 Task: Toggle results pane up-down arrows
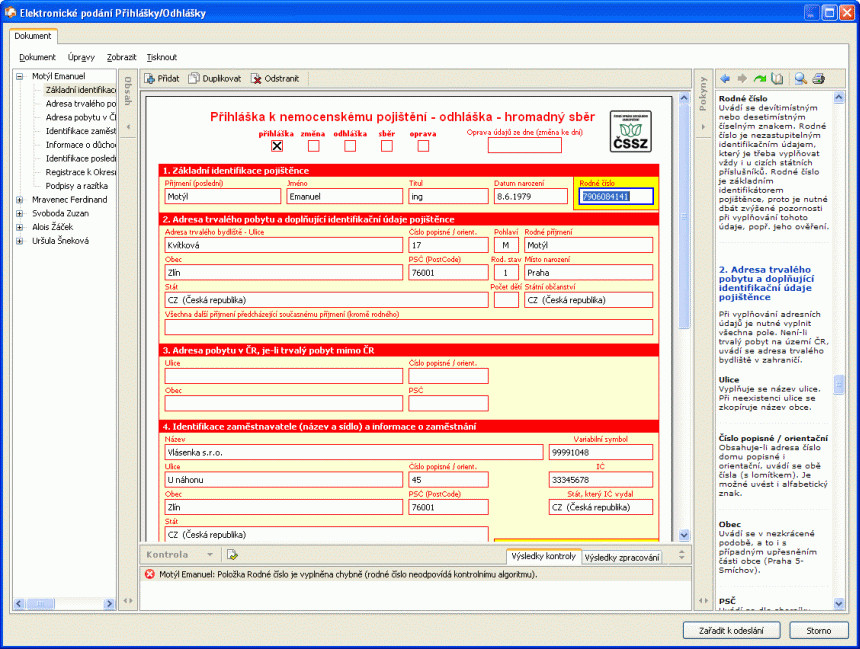tap(682, 555)
